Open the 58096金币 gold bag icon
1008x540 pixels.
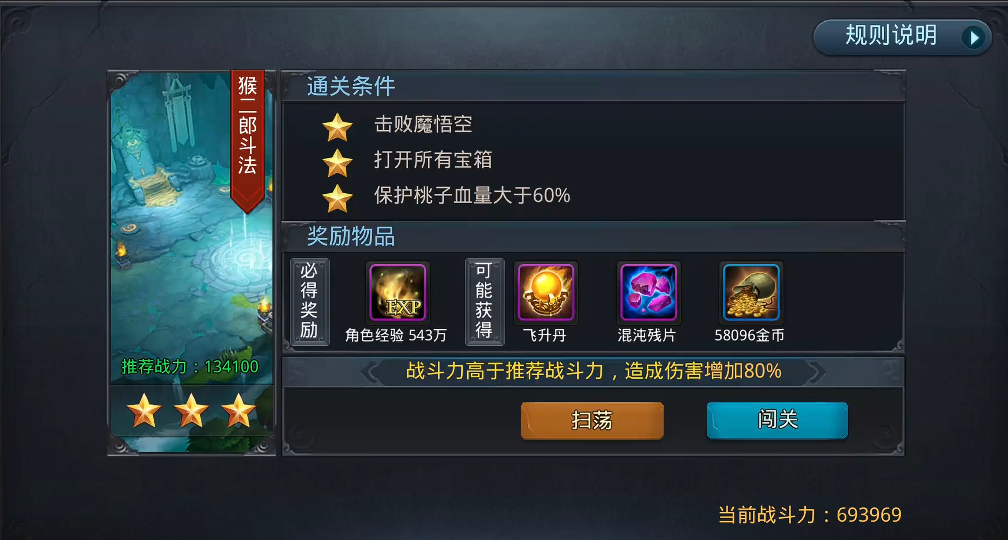pos(751,292)
